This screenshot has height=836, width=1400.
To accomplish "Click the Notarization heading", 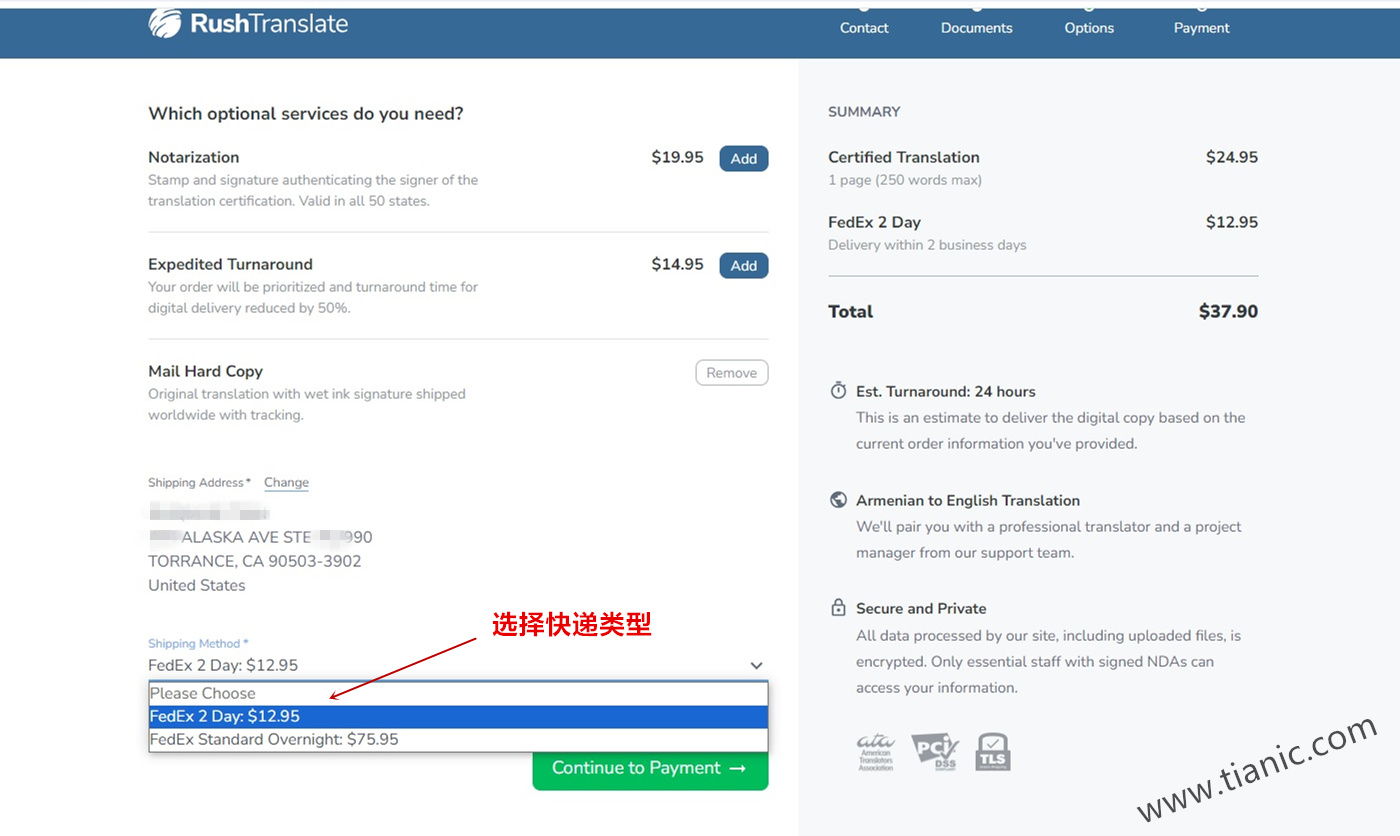I will (194, 157).
